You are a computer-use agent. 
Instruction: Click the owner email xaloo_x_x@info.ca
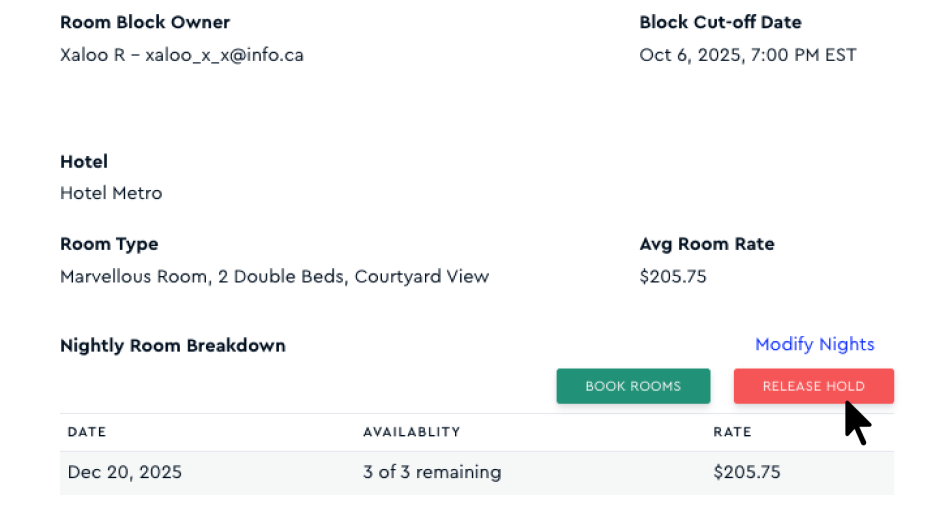tap(224, 55)
